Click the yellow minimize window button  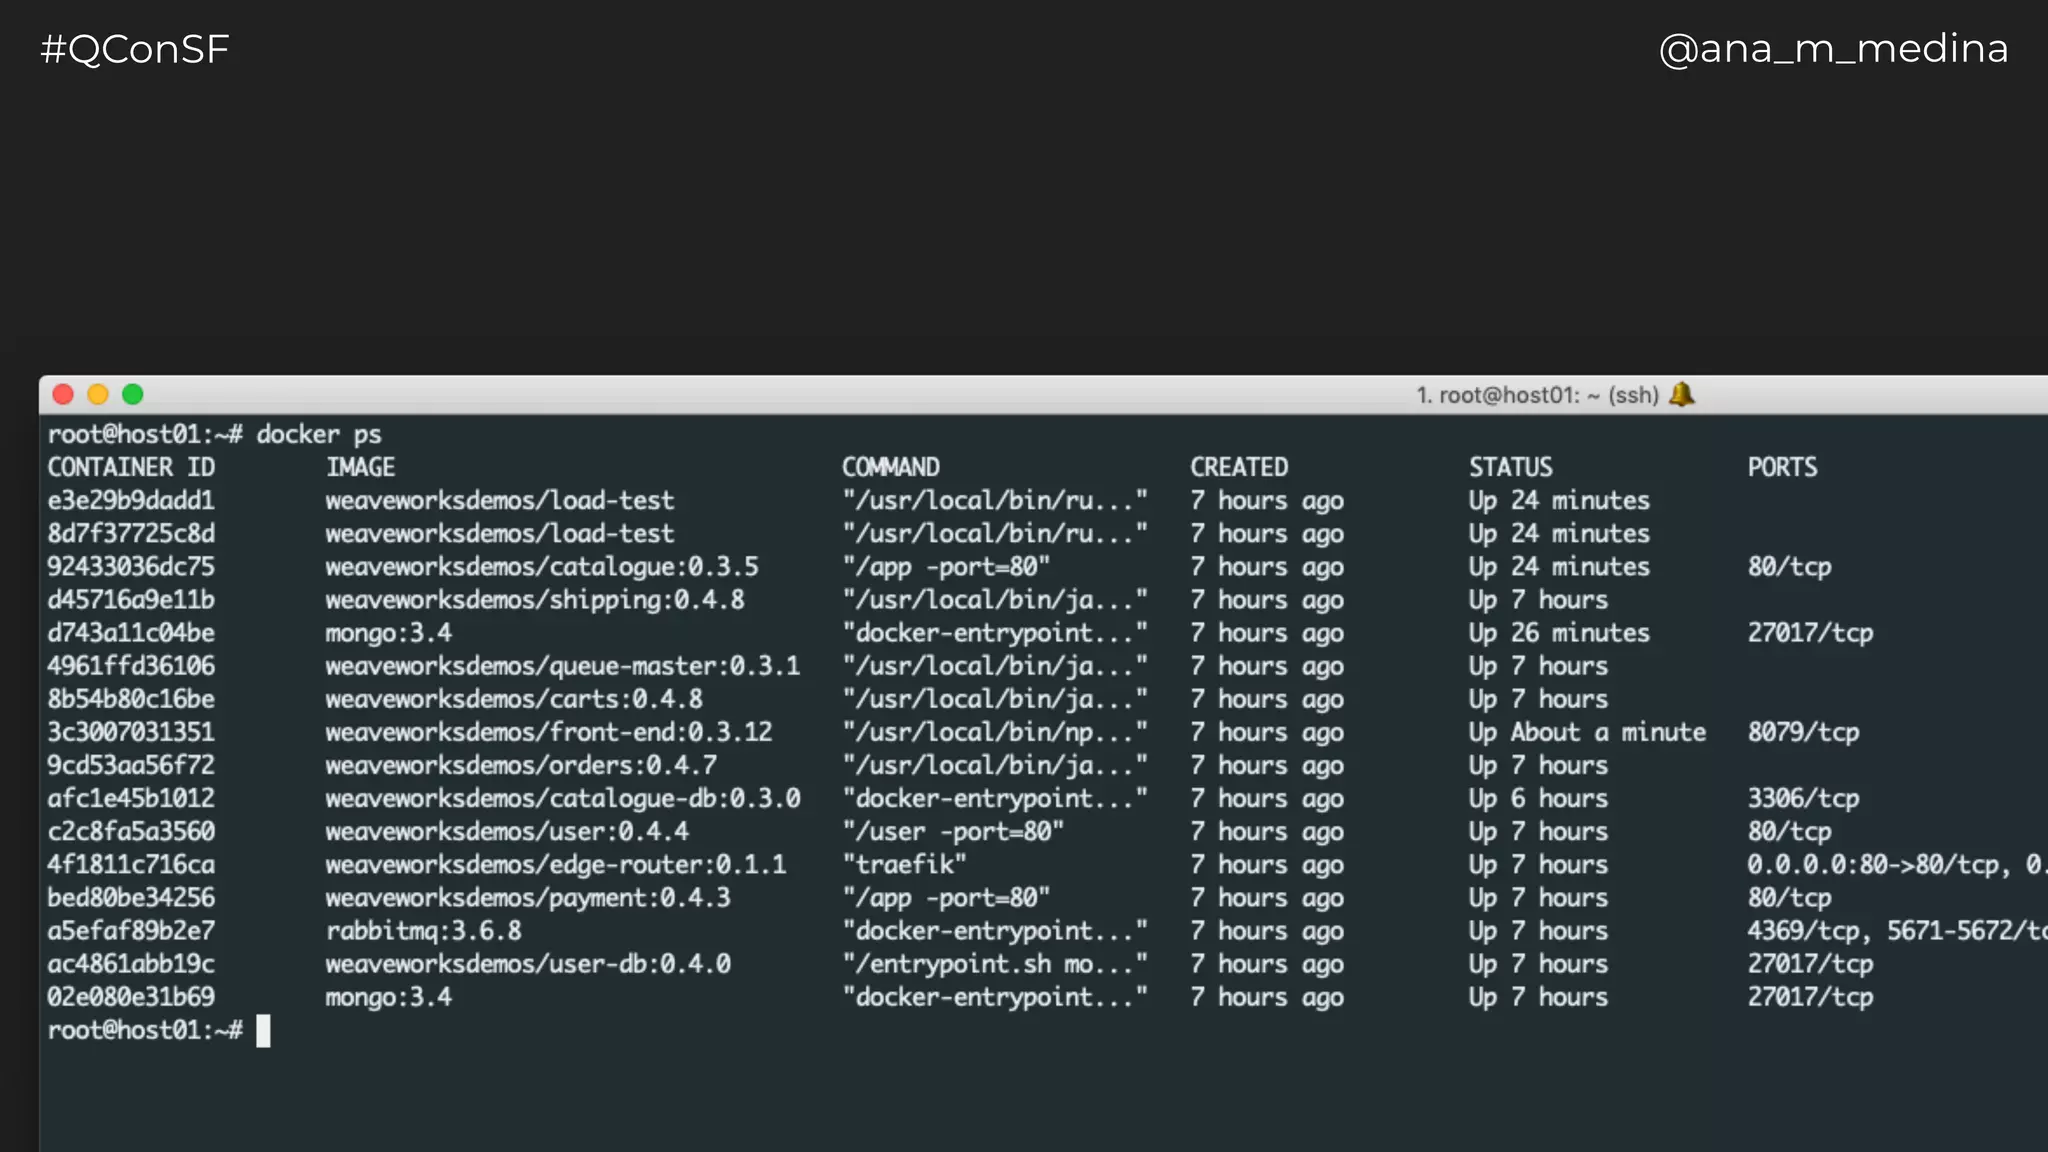point(98,394)
